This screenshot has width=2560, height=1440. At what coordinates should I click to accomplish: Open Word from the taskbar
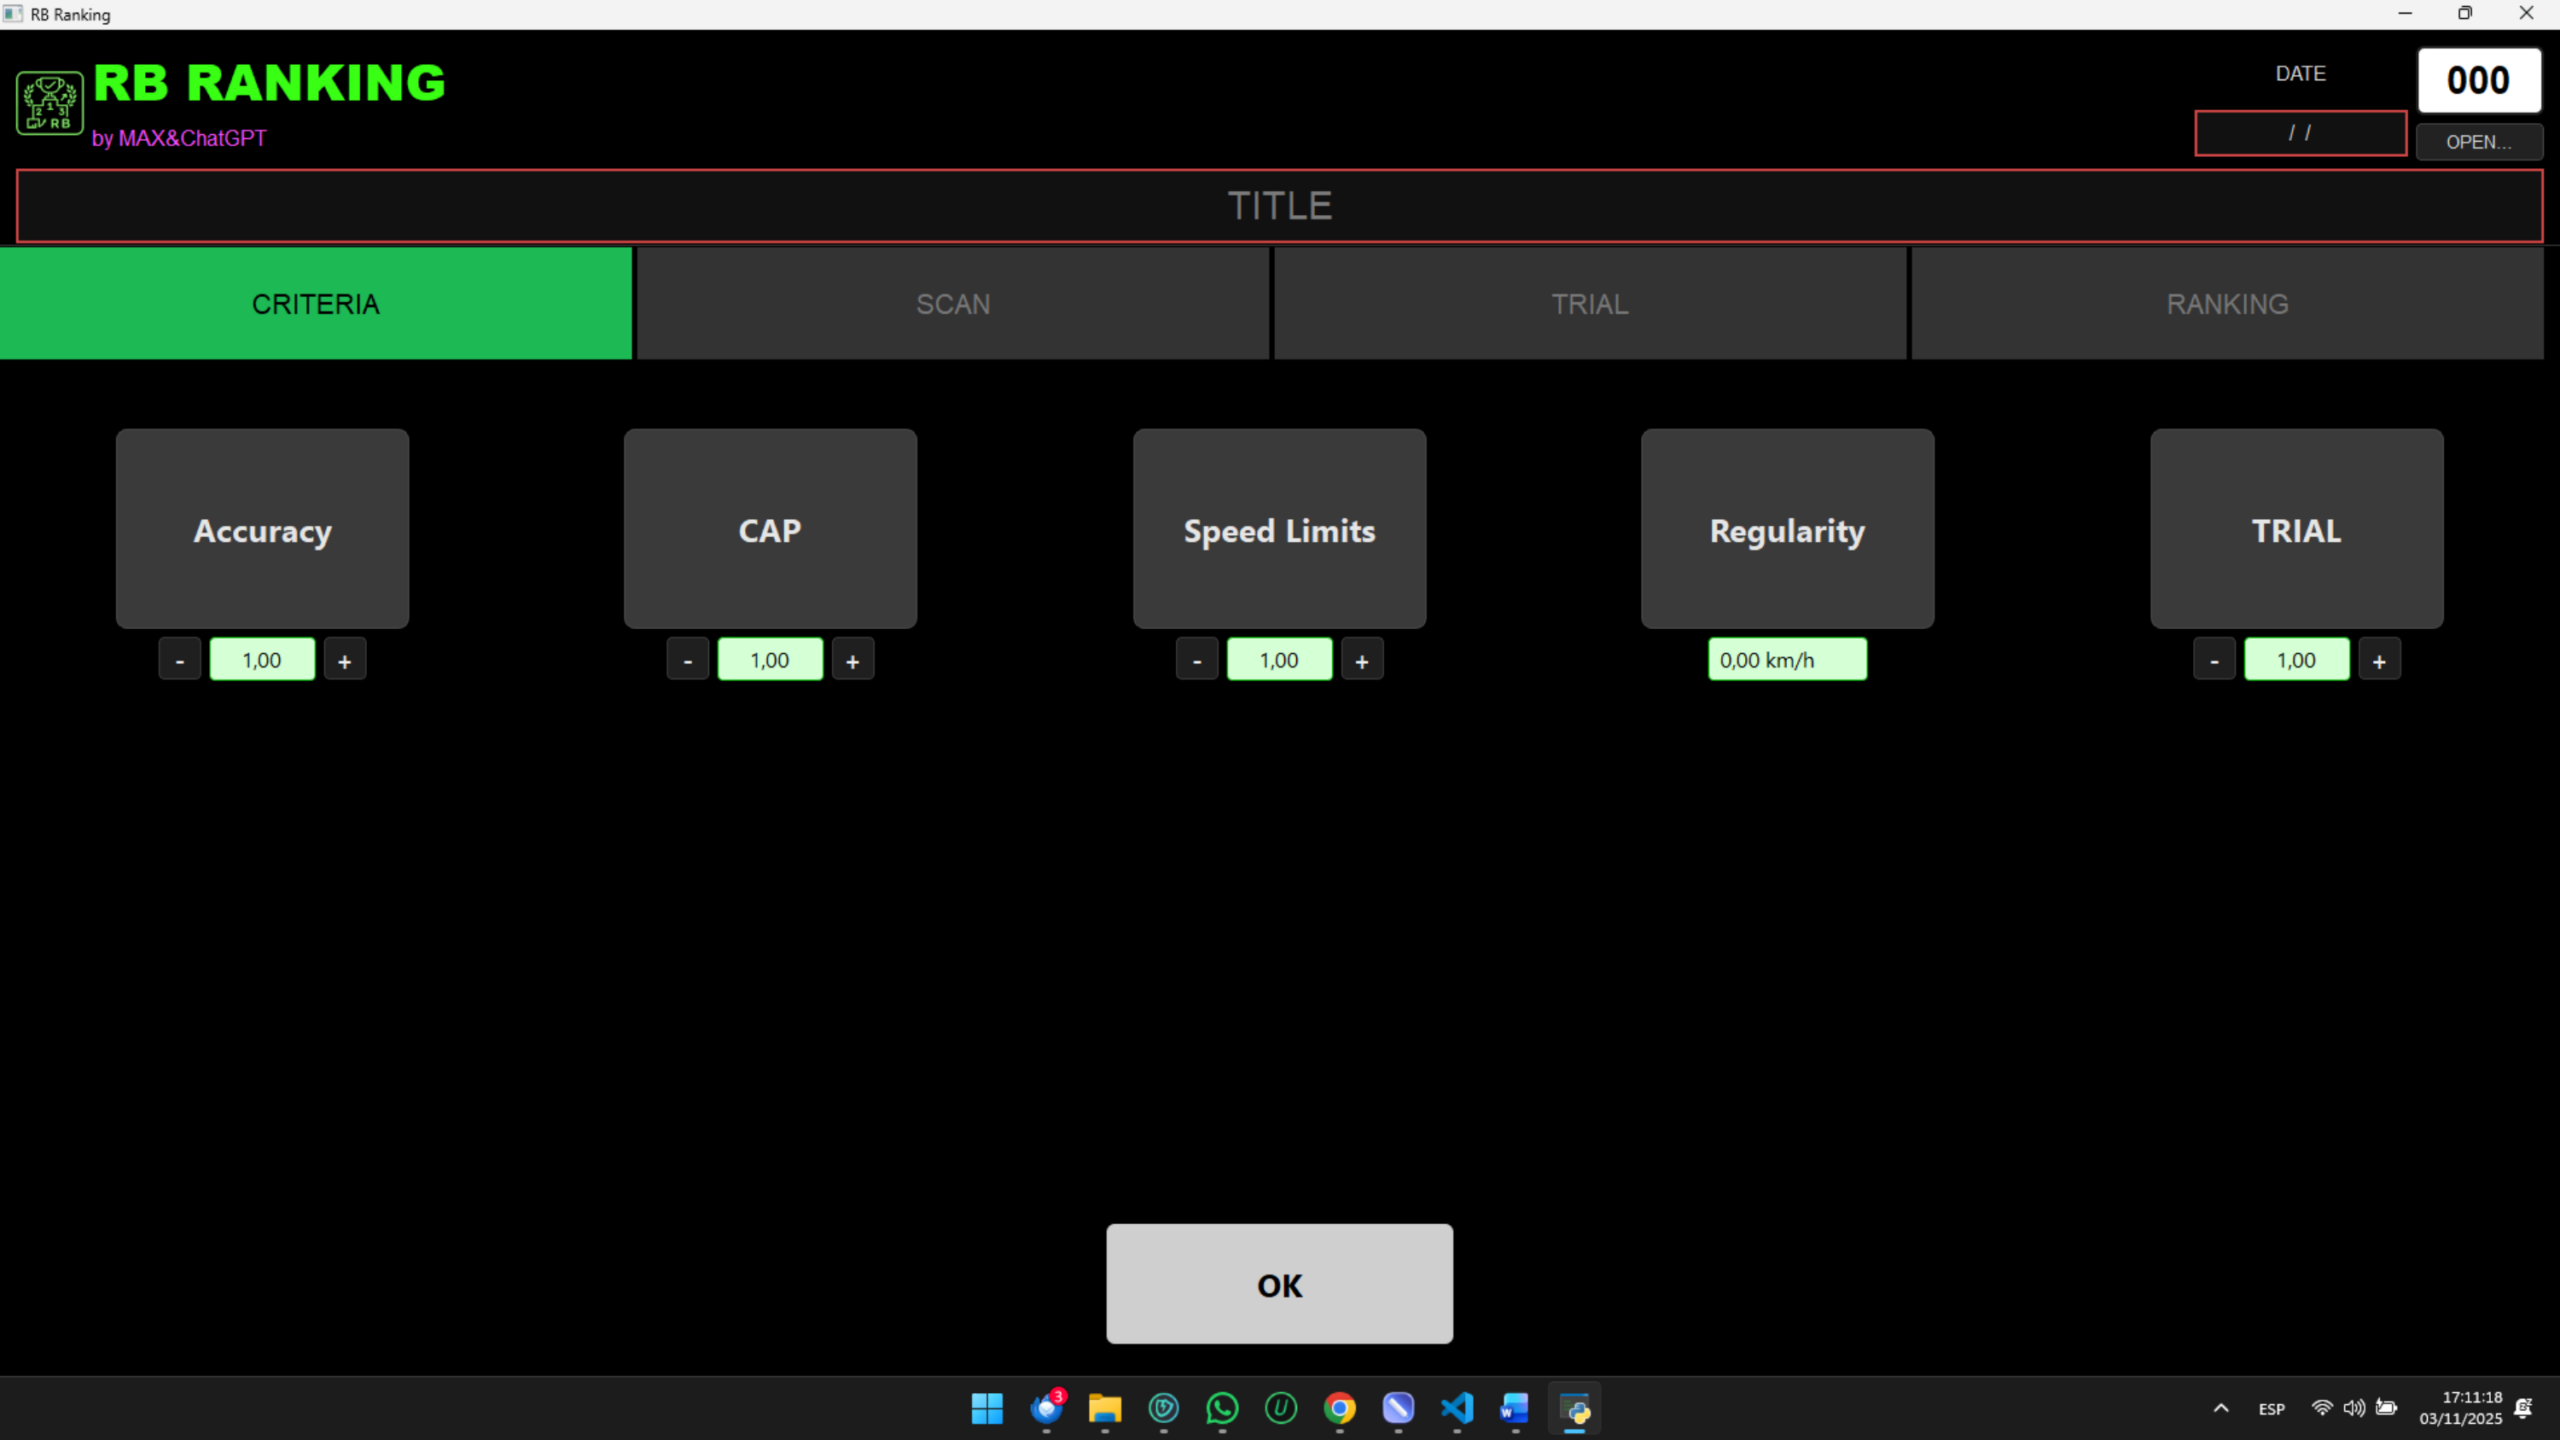pyautogui.click(x=1515, y=1408)
